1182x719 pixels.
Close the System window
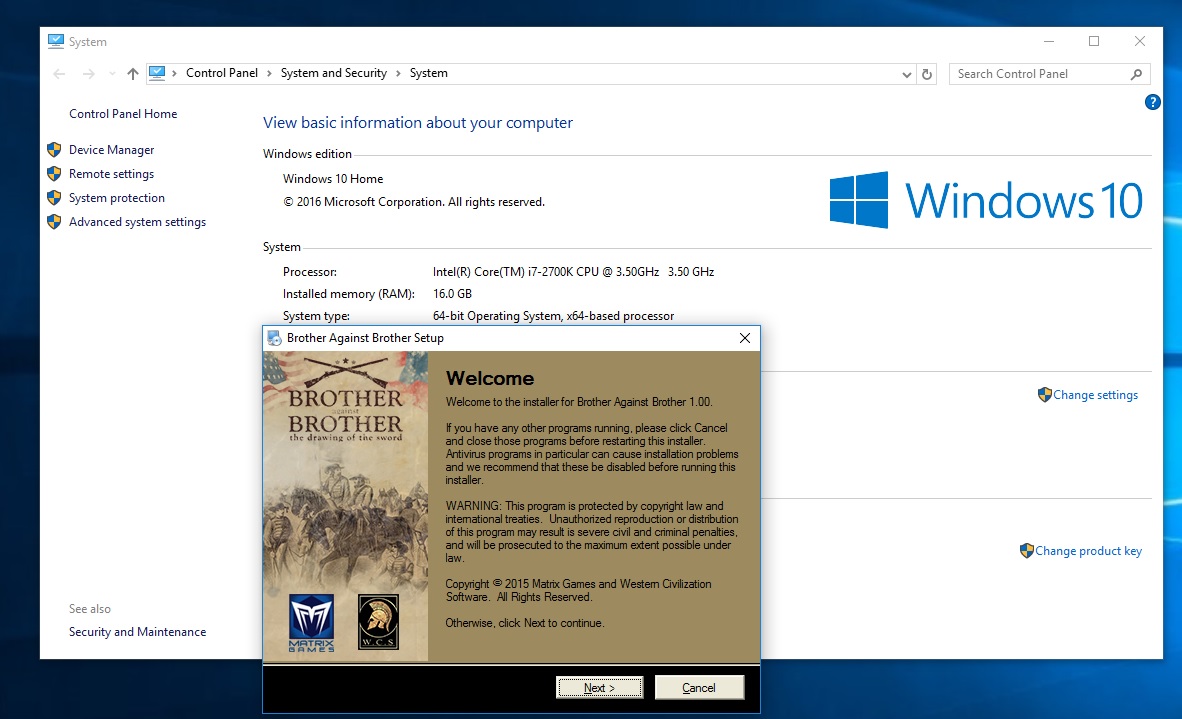pos(1140,41)
